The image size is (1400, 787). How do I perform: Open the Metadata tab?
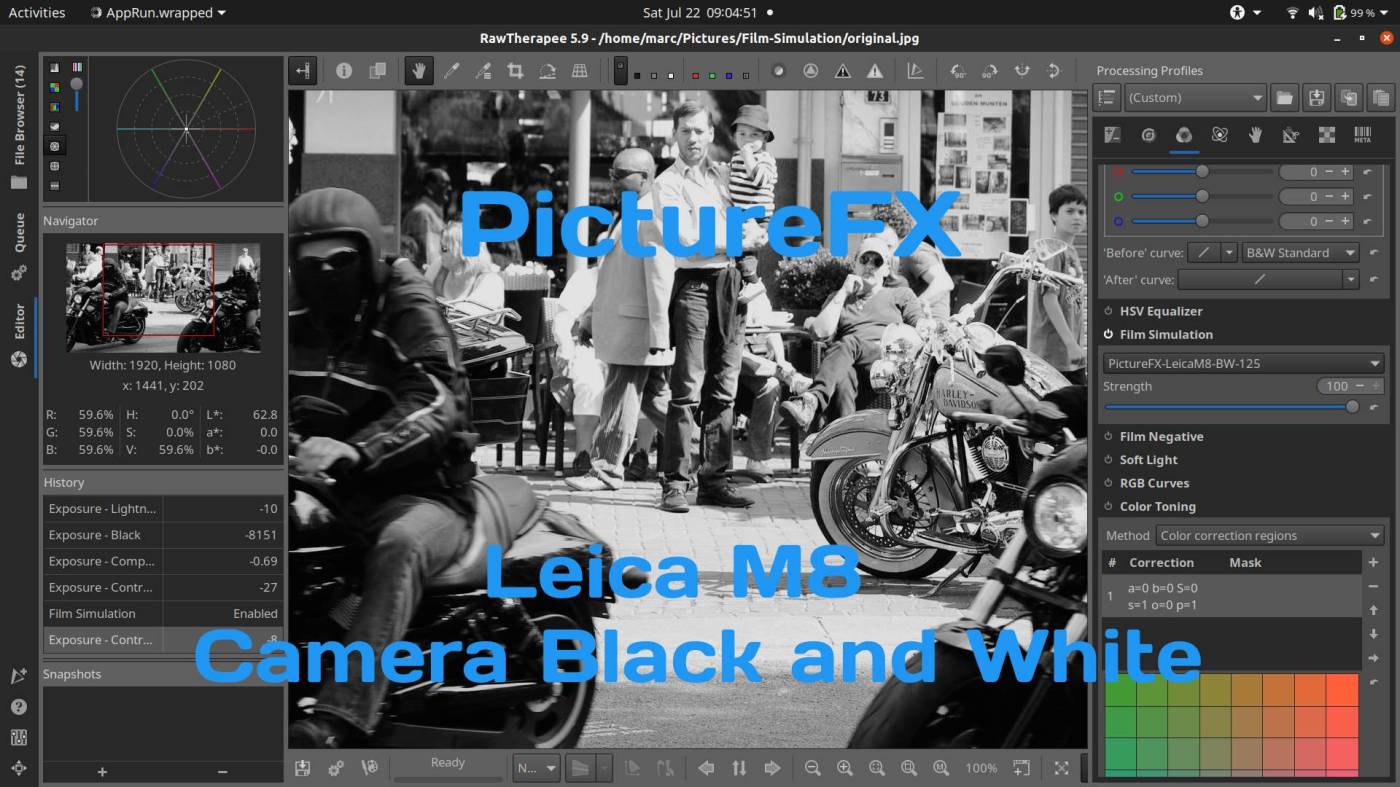point(1362,135)
